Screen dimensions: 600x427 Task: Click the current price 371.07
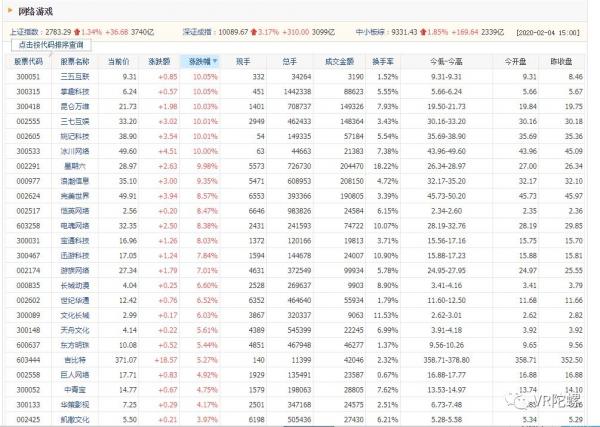click(x=126, y=360)
